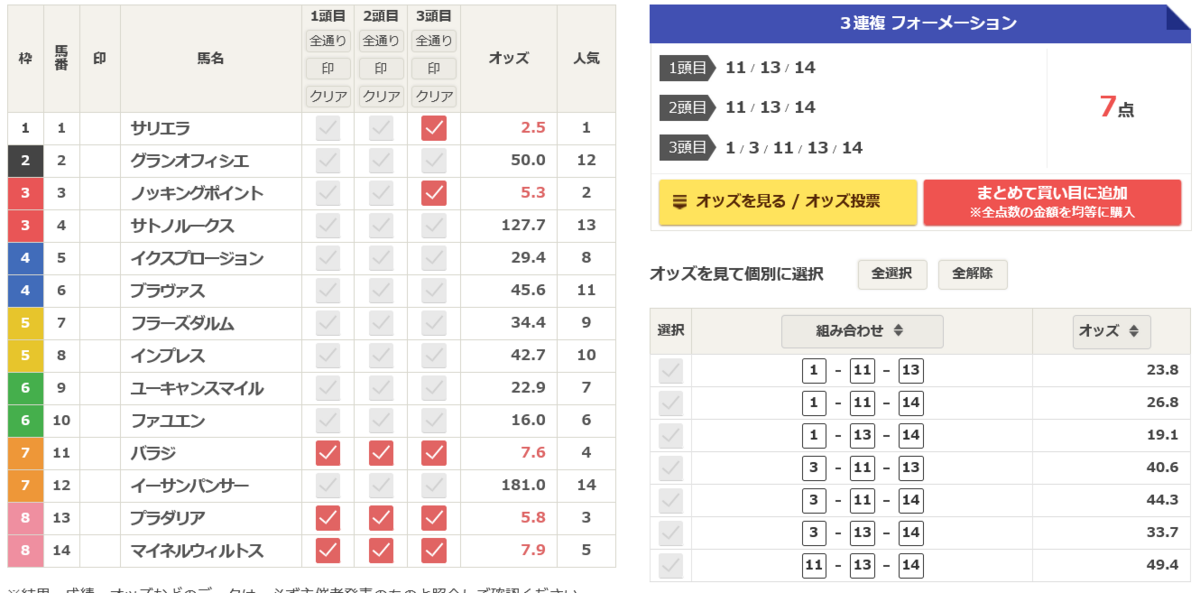Click 全通り button under 3頭目
1200x593 pixels.
tap(434, 41)
